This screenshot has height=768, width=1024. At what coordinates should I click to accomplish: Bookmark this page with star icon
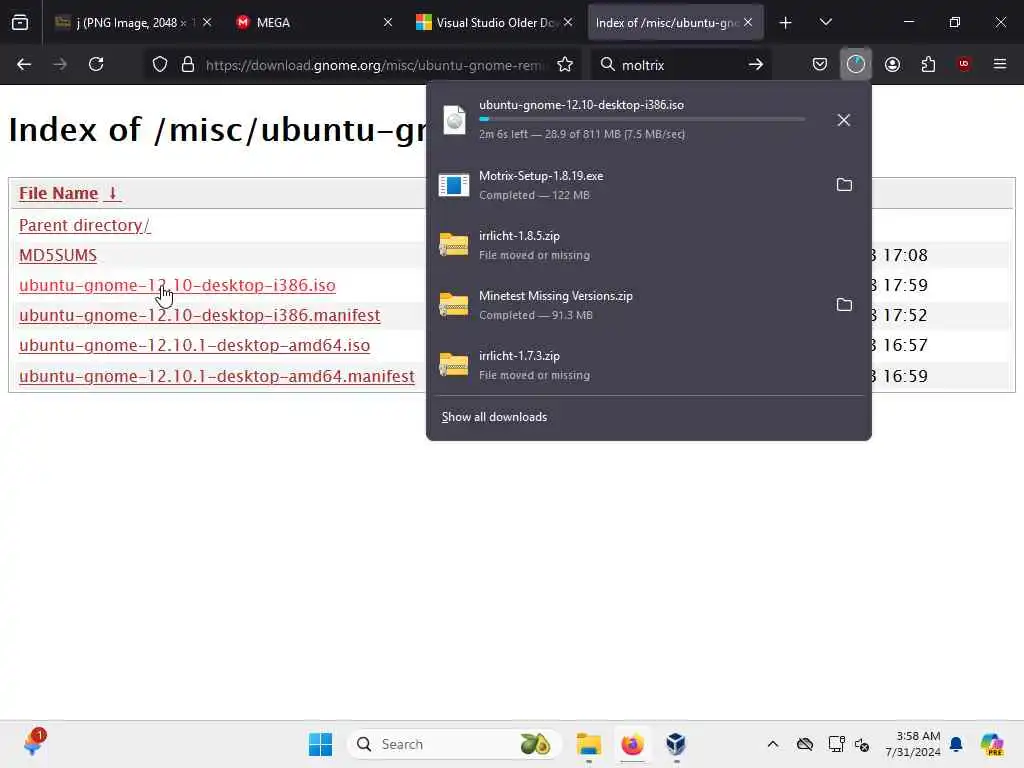point(565,65)
